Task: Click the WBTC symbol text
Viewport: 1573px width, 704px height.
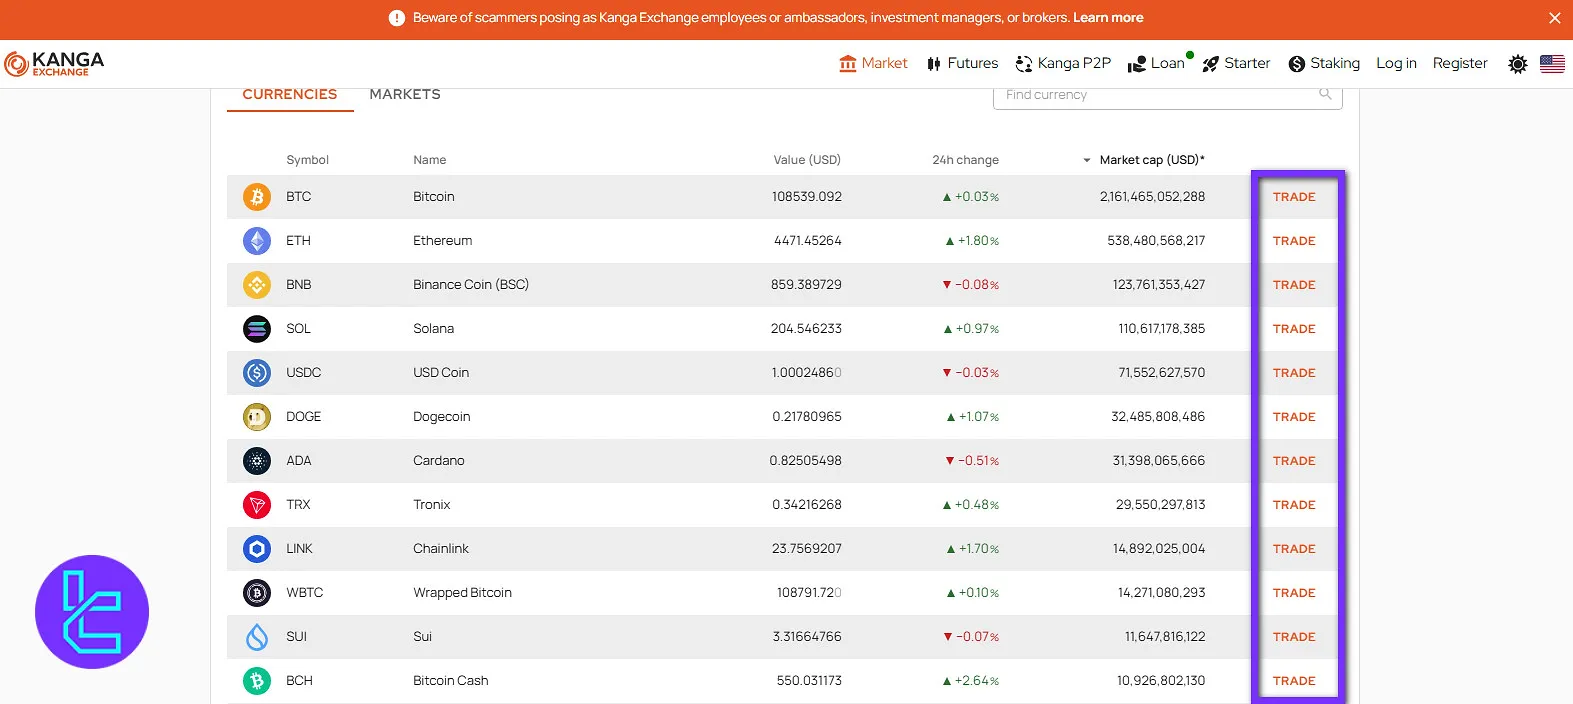Action: [x=305, y=593]
